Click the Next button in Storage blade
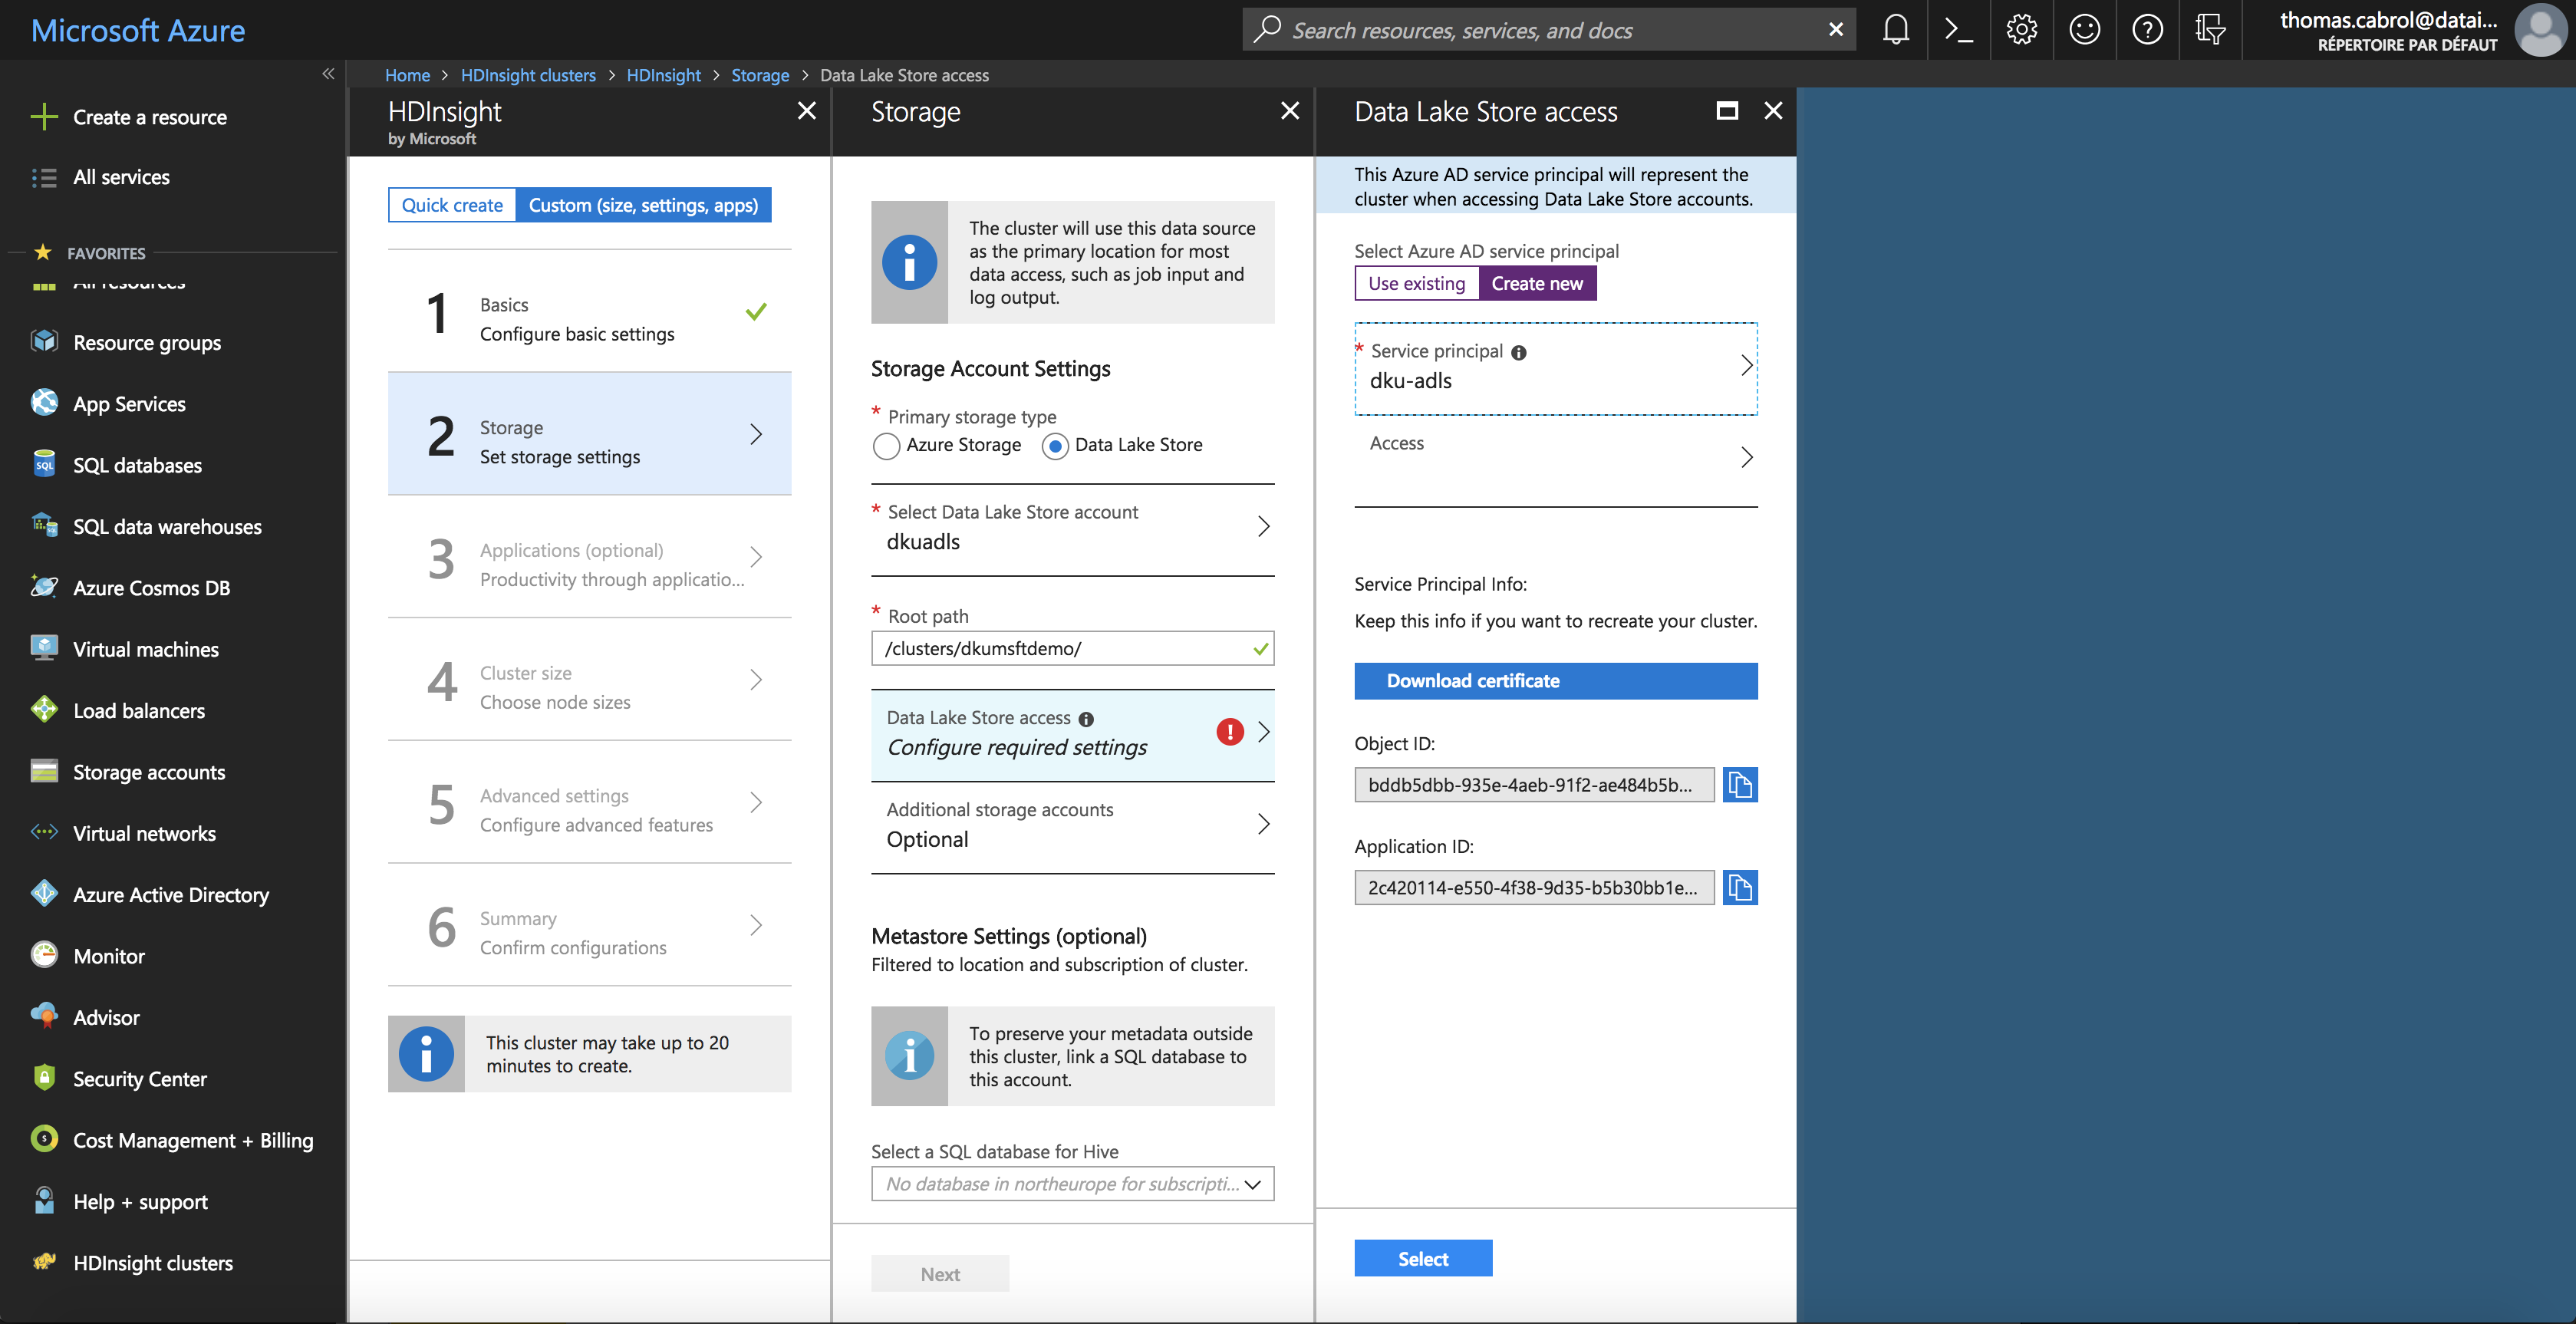The image size is (2576, 1324). 940,1274
